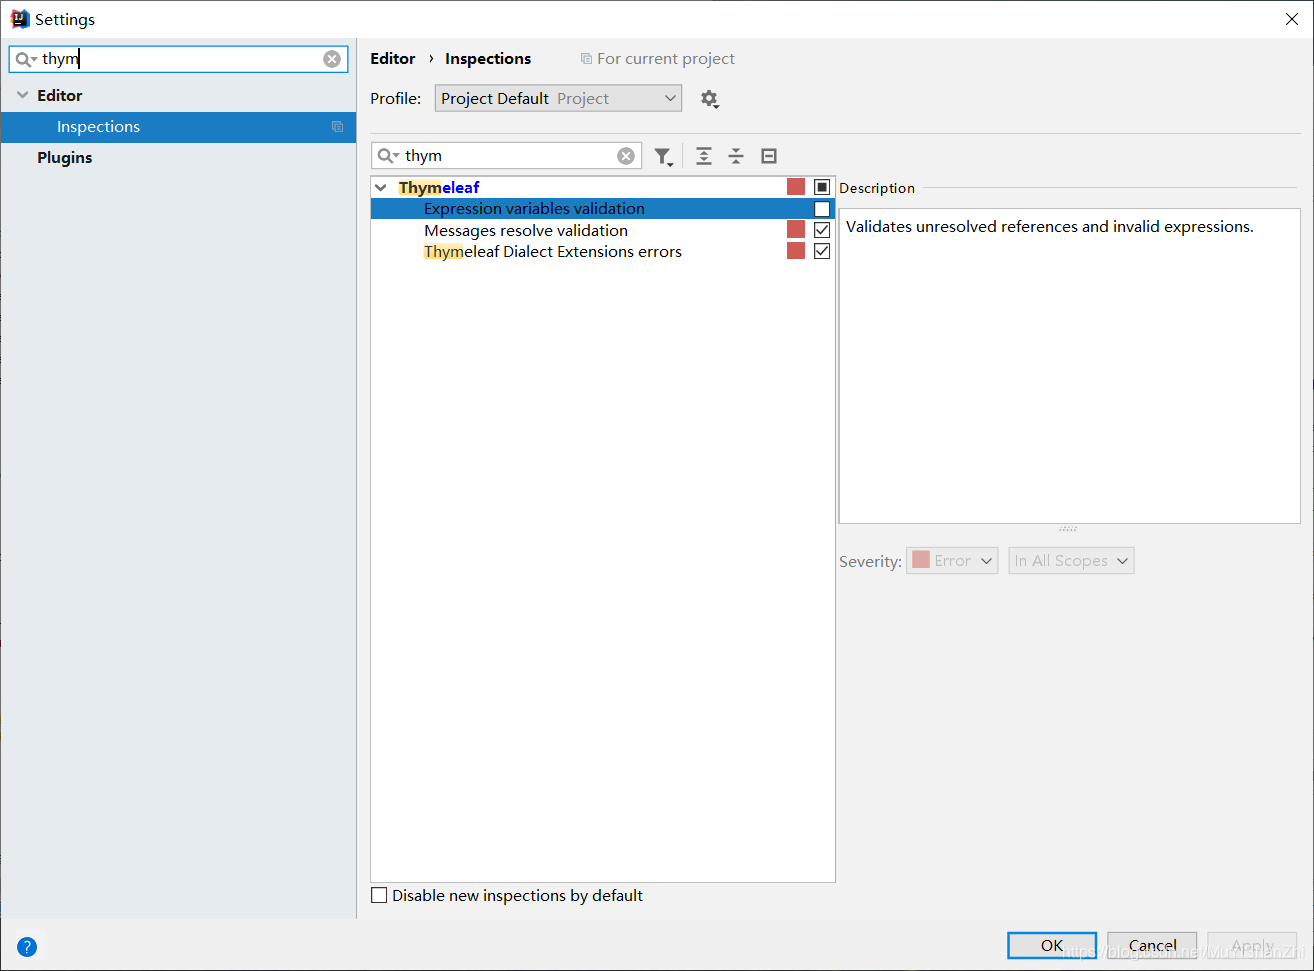Uncheck Messages resolve validation checkbox
1314x971 pixels.
[822, 230]
